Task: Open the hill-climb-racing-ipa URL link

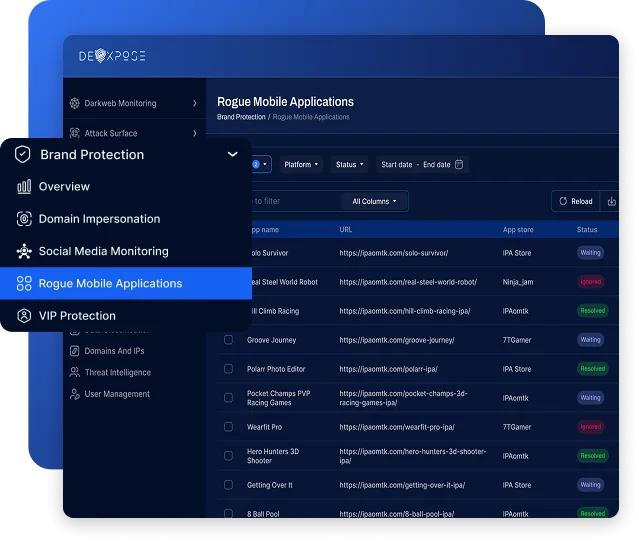Action: [x=405, y=311]
